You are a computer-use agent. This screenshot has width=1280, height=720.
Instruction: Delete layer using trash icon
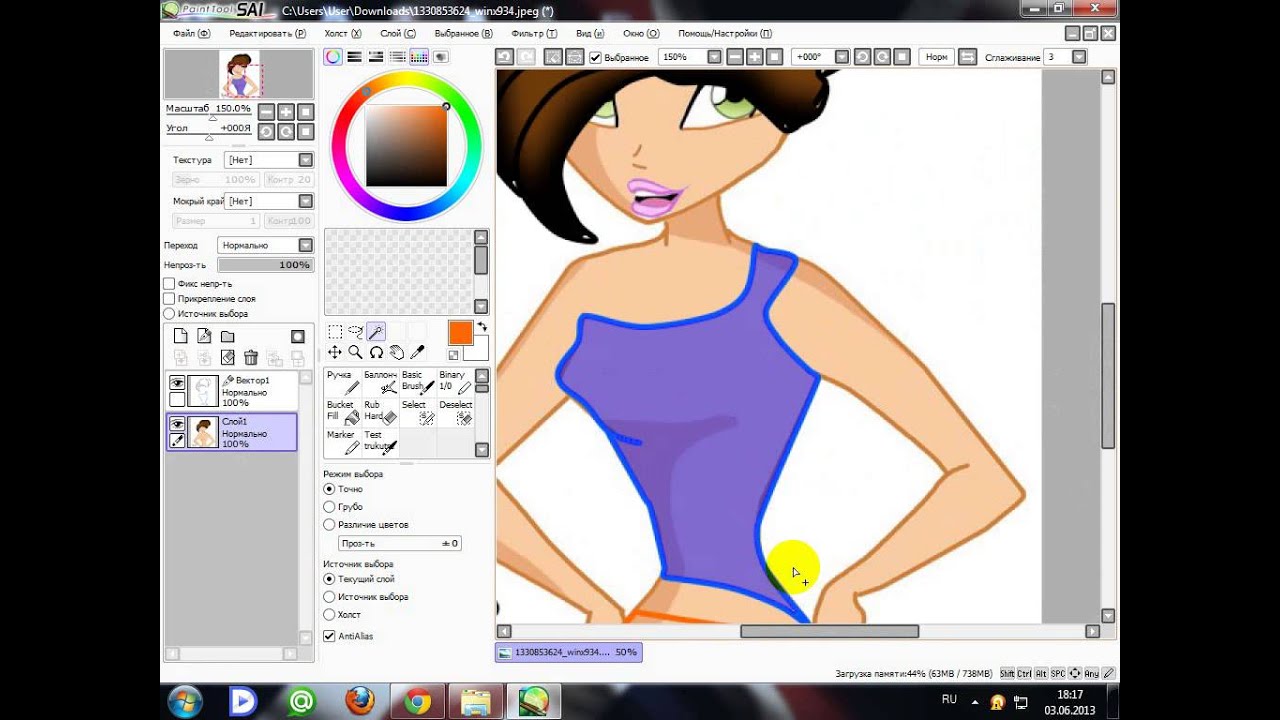(251, 357)
